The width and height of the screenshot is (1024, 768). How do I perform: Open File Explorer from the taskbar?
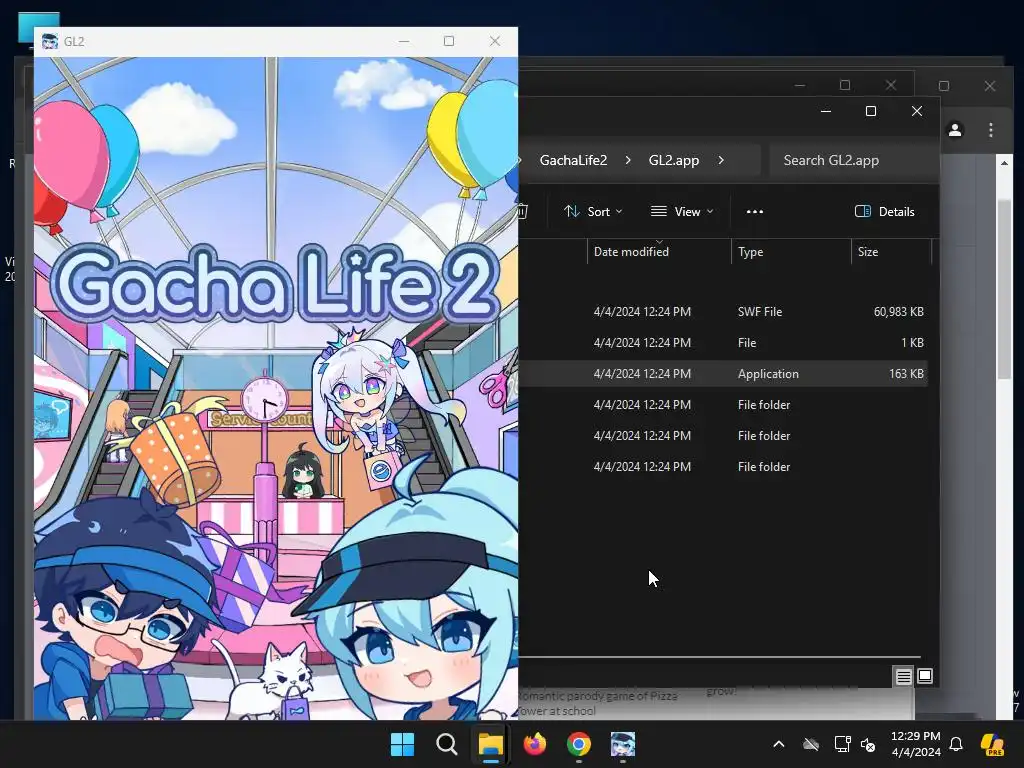tap(490, 744)
